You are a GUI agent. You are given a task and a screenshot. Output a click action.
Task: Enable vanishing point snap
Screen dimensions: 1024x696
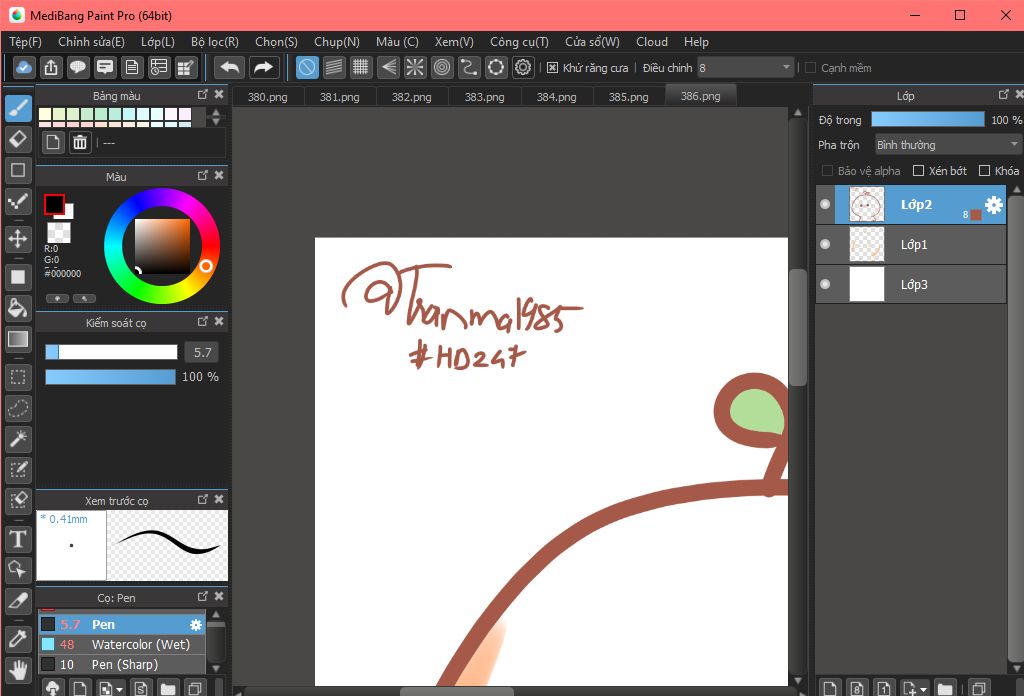coord(388,67)
